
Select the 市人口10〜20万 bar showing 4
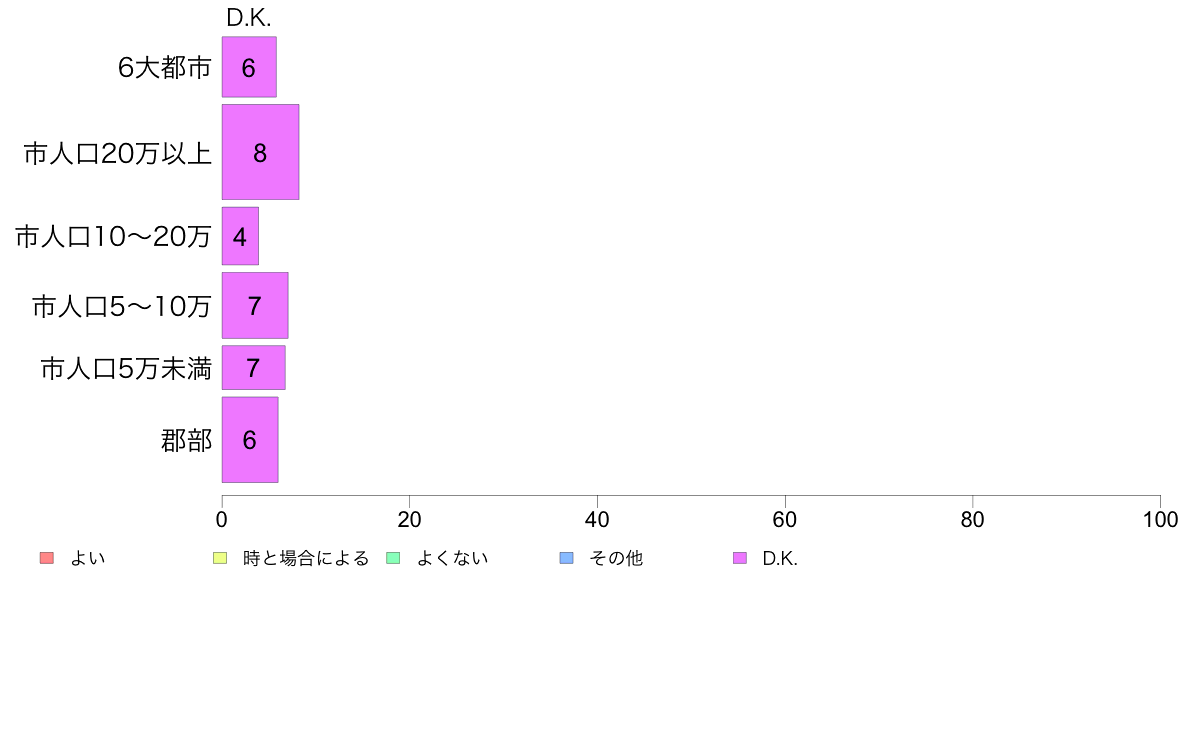pos(240,236)
